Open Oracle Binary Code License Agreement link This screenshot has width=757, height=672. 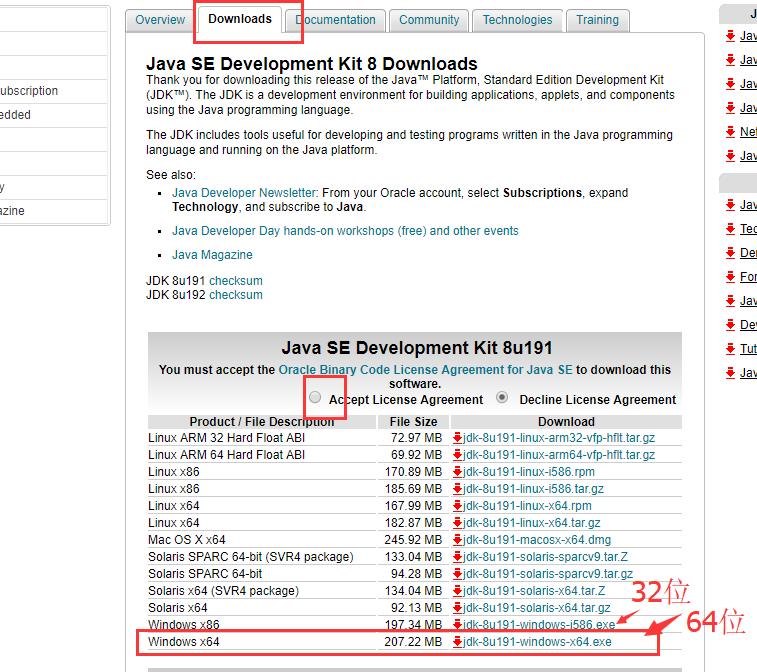[425, 370]
